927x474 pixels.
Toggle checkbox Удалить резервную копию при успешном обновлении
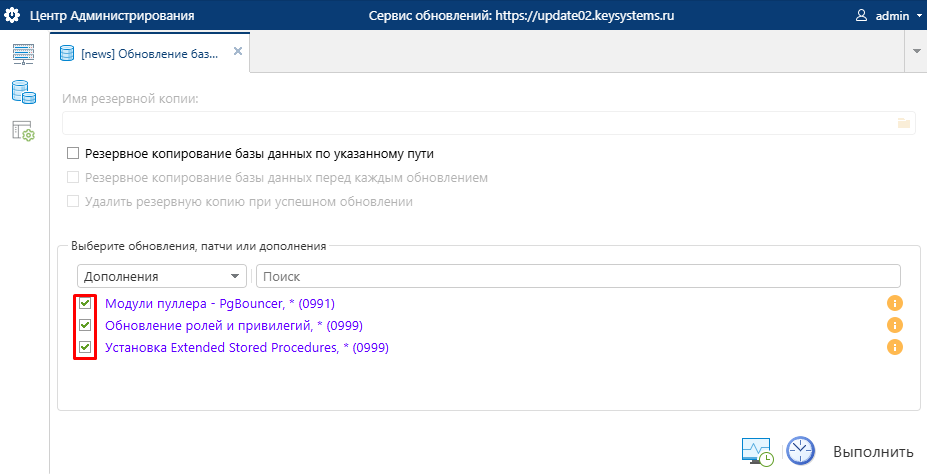[73, 202]
